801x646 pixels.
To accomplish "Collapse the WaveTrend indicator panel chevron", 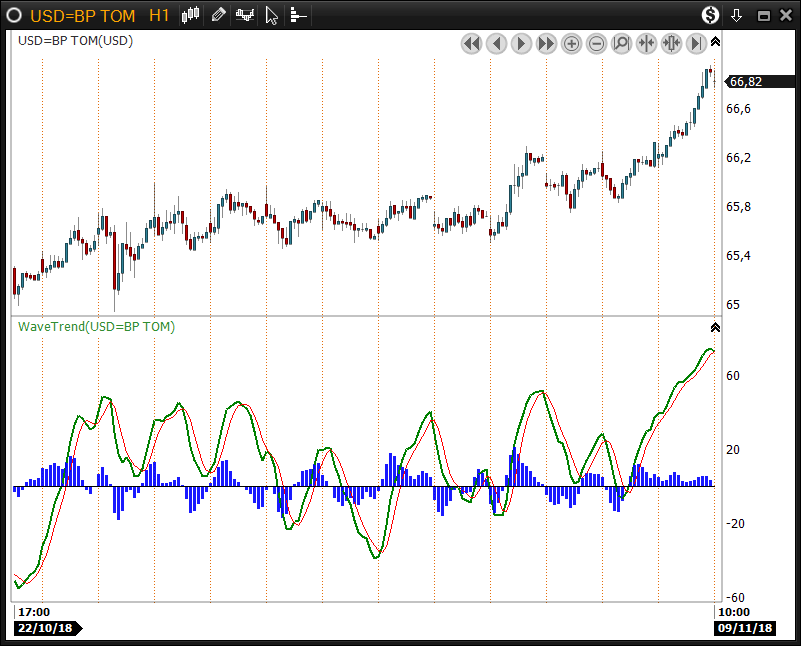I will tap(715, 327).
